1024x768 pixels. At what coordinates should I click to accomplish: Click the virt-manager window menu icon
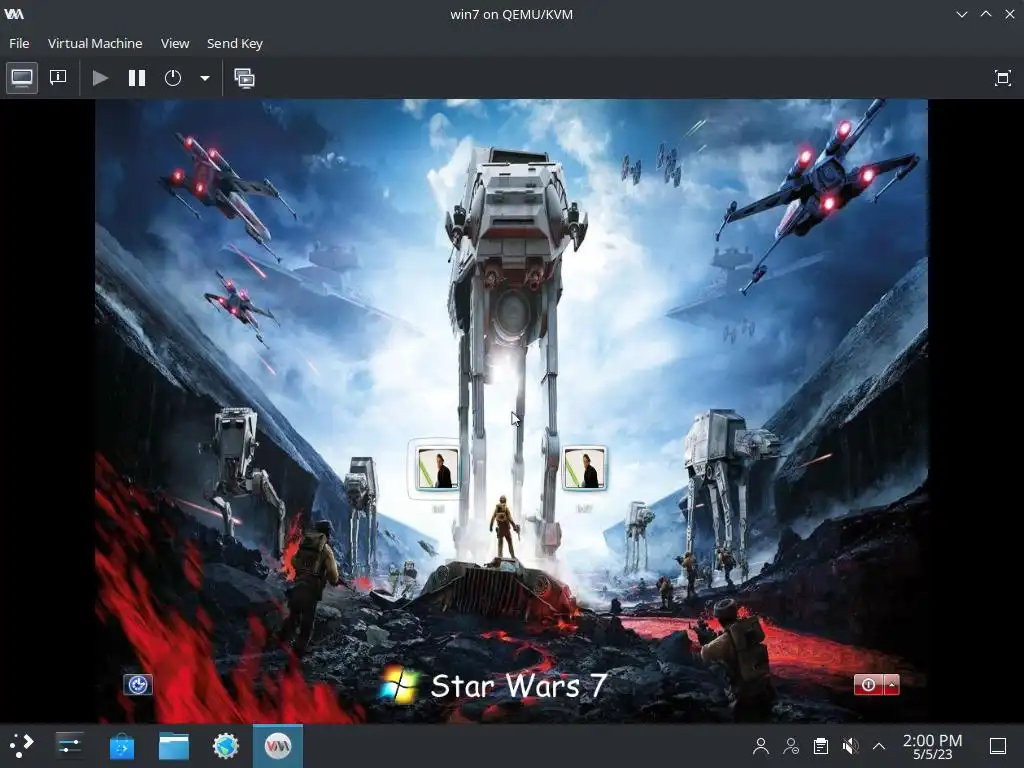click(x=14, y=14)
